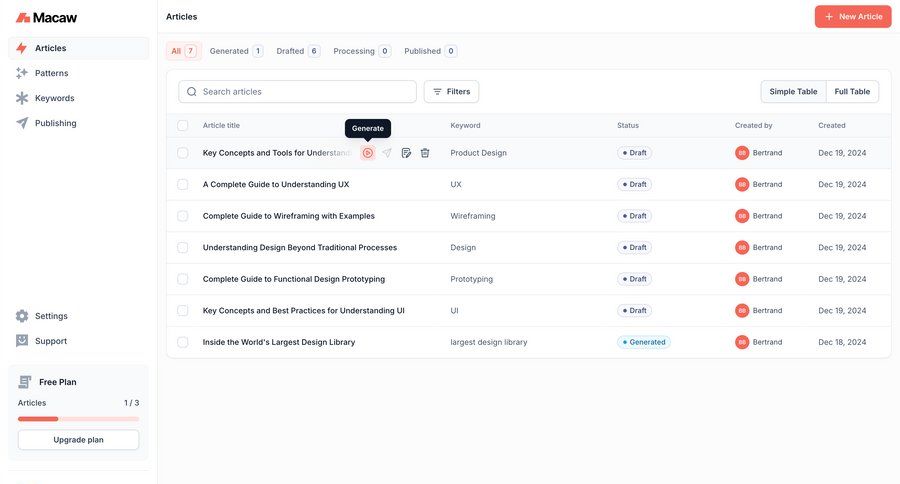This screenshot has width=900, height=484.
Task: Open Complete Guide to Functional Design Prototyping
Action: click(x=293, y=279)
